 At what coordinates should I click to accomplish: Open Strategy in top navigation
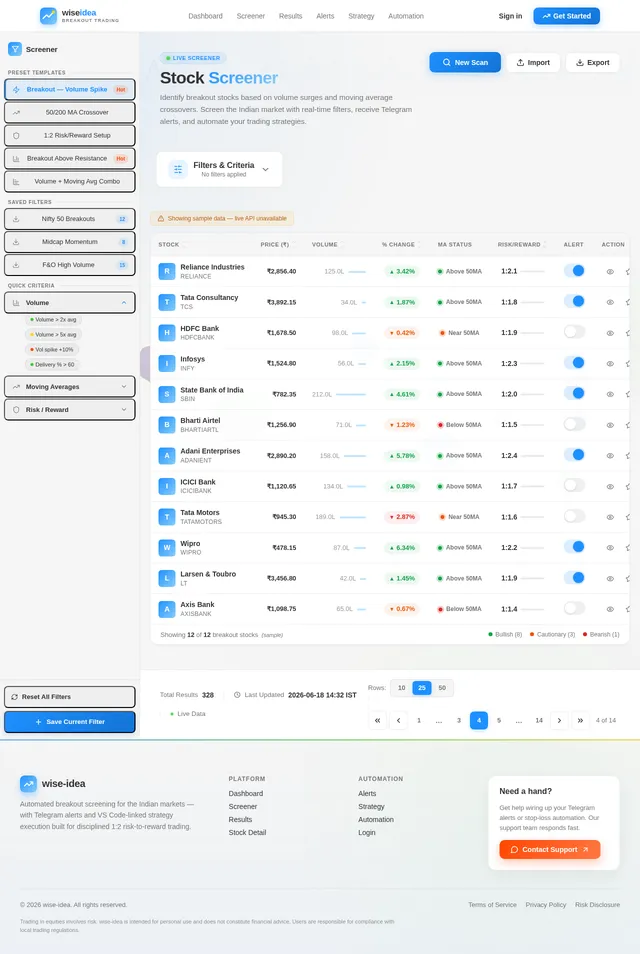coord(361,16)
